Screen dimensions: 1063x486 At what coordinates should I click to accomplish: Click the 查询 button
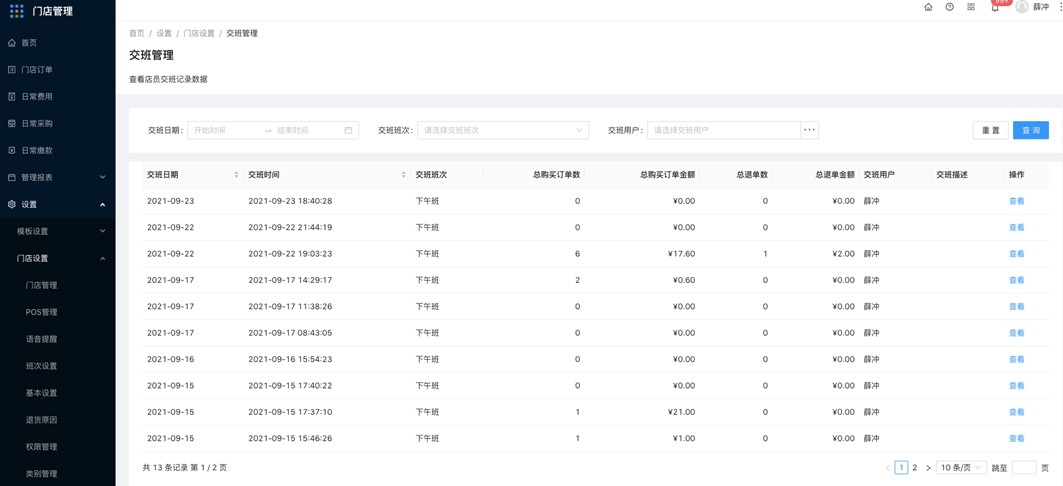pos(1031,130)
